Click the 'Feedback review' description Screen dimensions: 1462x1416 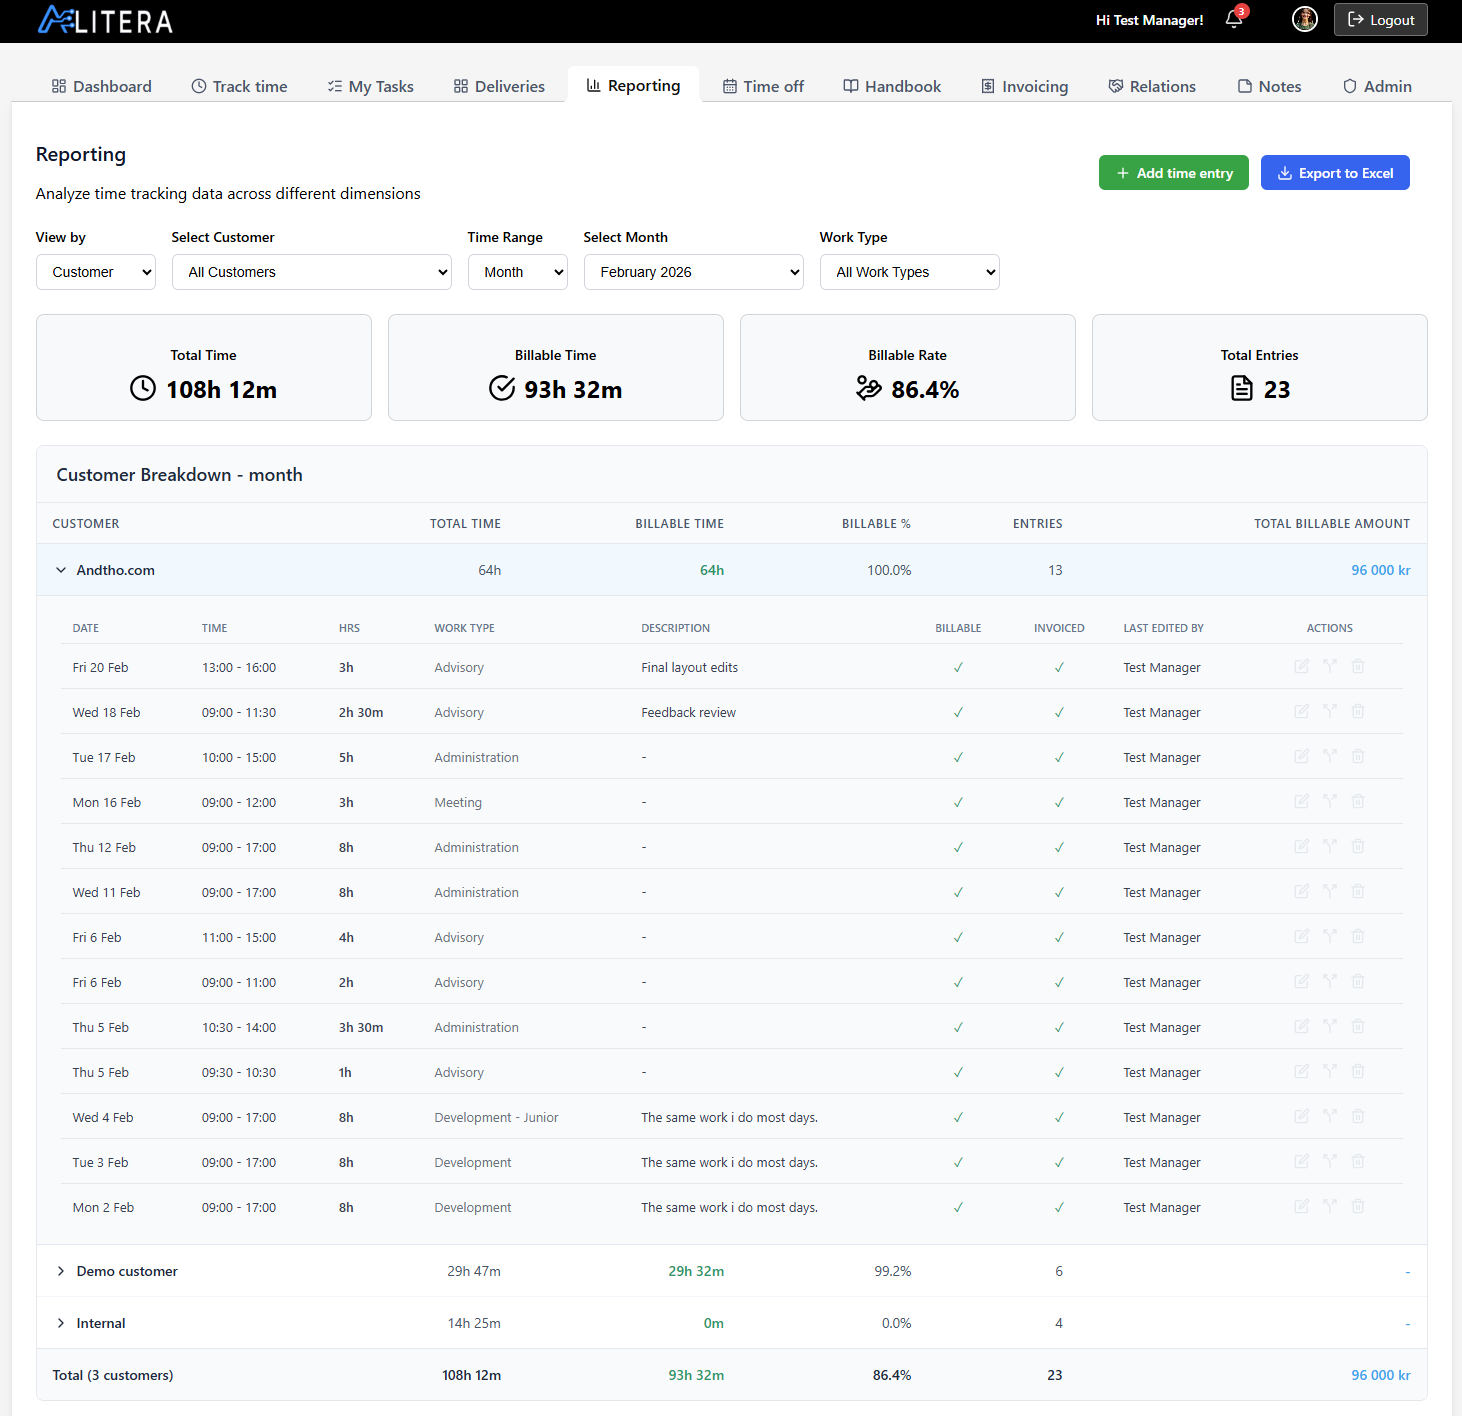[689, 712]
